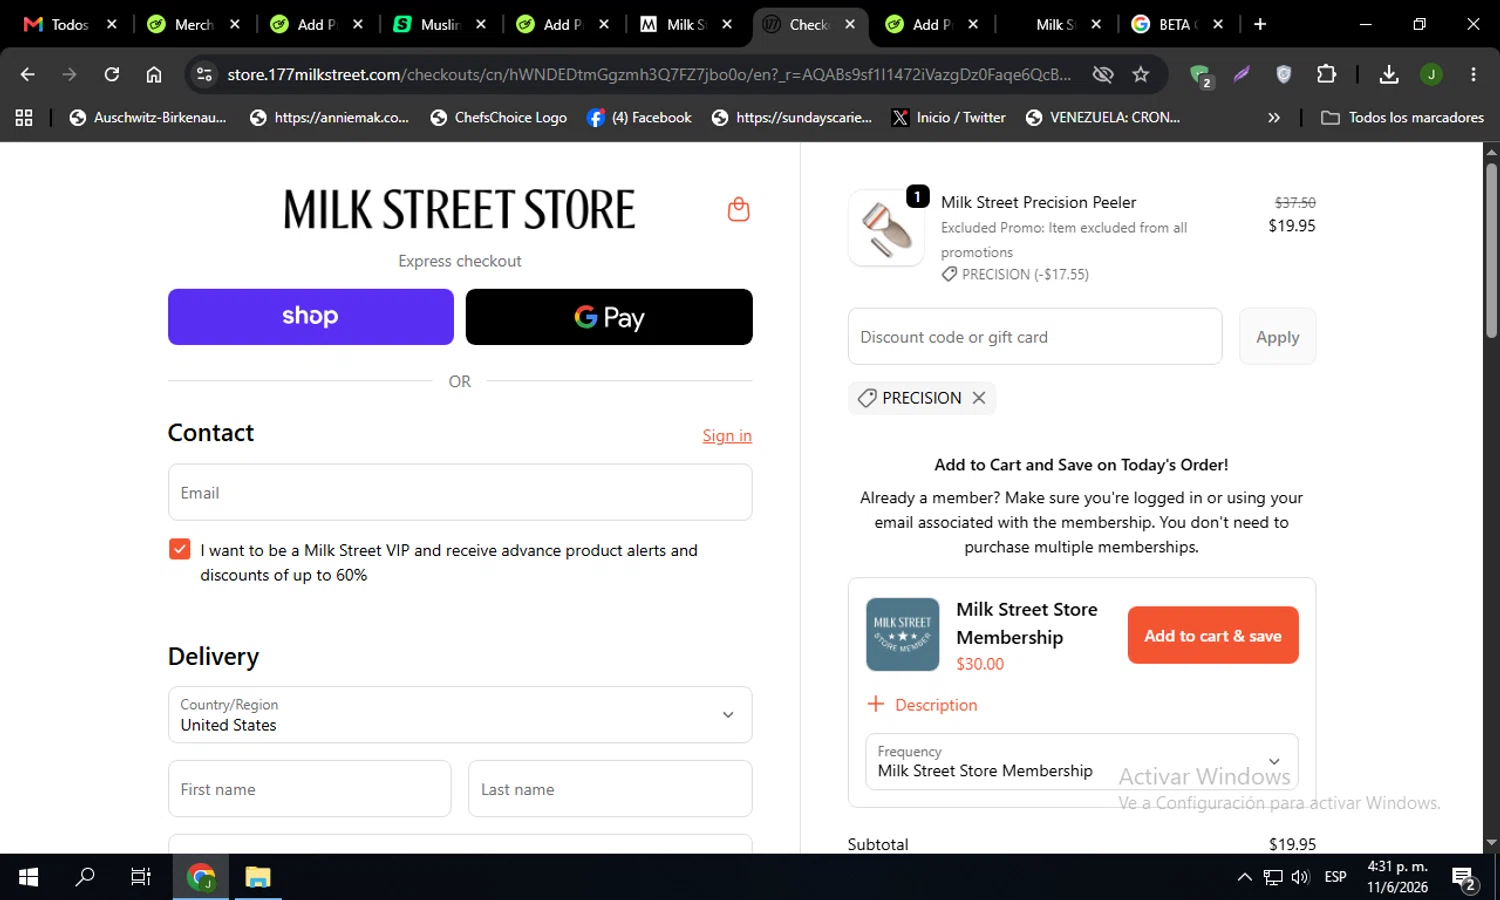Focus the First name field

(310, 789)
